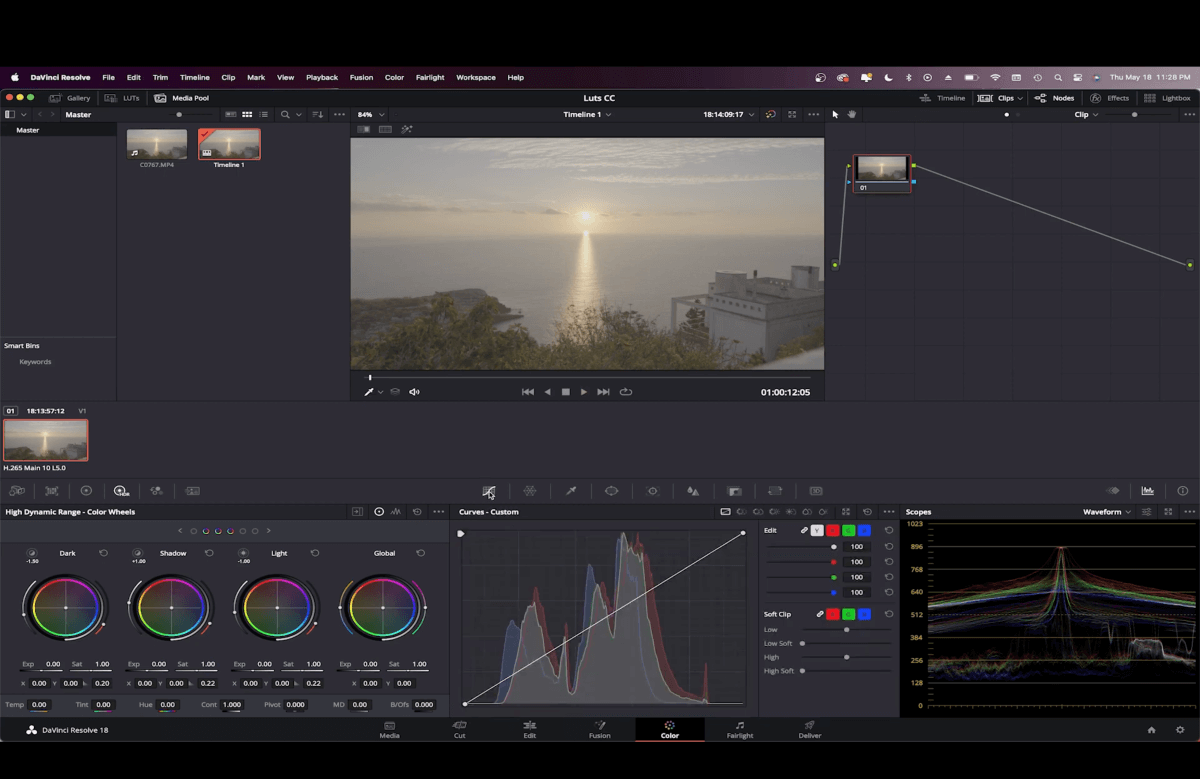Open the Clips dropdown arrow

click(1019, 98)
